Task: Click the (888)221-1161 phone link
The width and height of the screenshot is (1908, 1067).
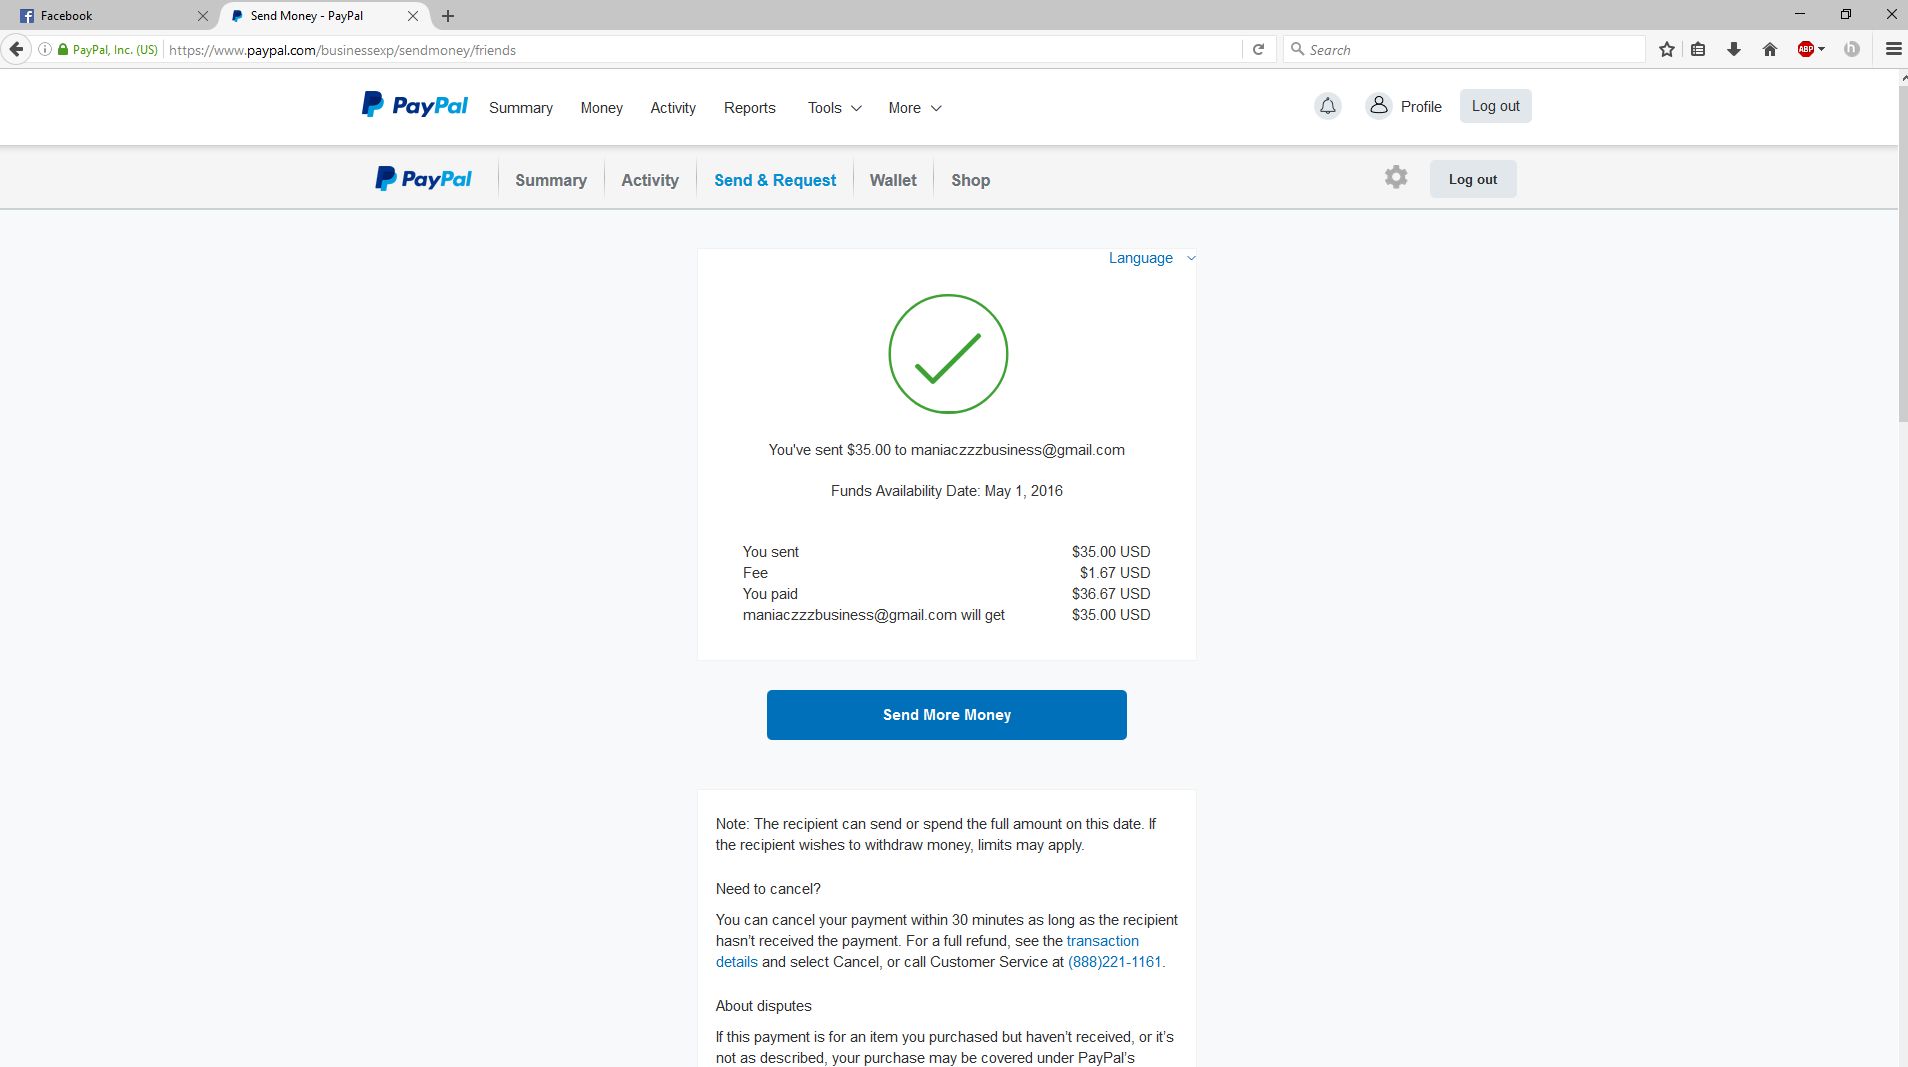Action: 1115,962
